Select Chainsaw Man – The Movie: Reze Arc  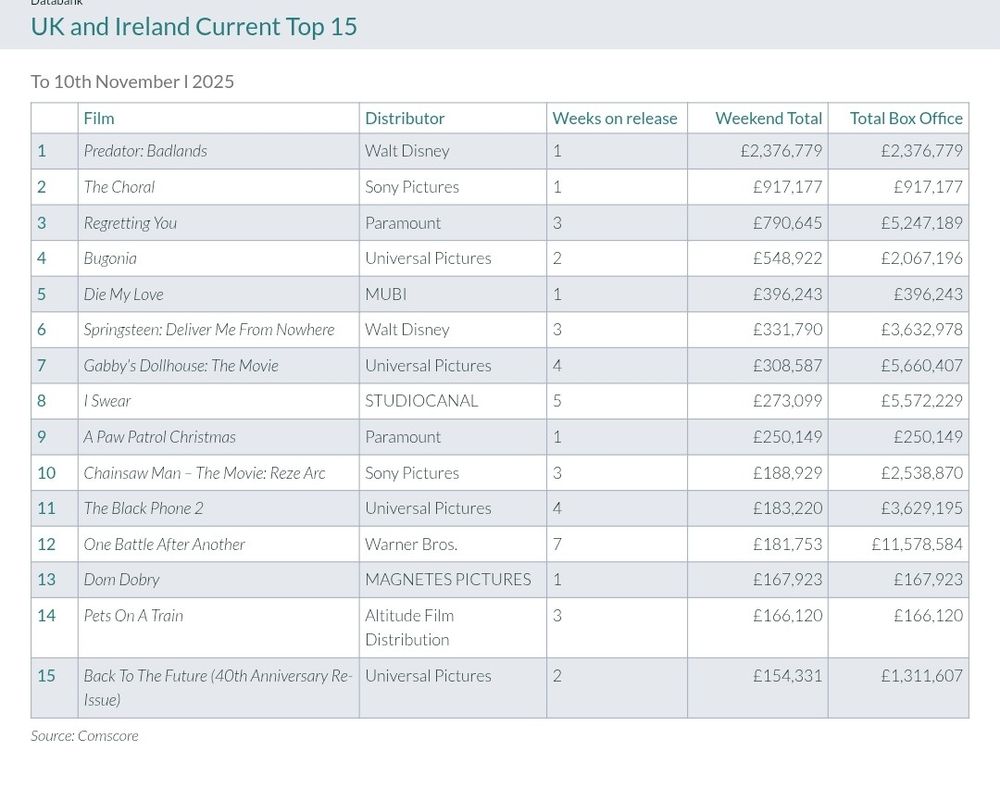[204, 473]
